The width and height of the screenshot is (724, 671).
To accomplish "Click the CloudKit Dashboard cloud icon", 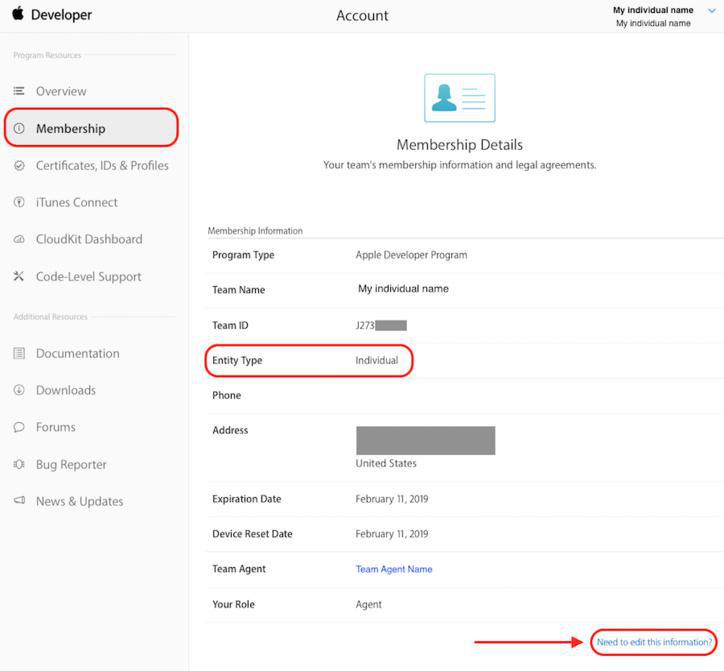I will click(x=19, y=240).
